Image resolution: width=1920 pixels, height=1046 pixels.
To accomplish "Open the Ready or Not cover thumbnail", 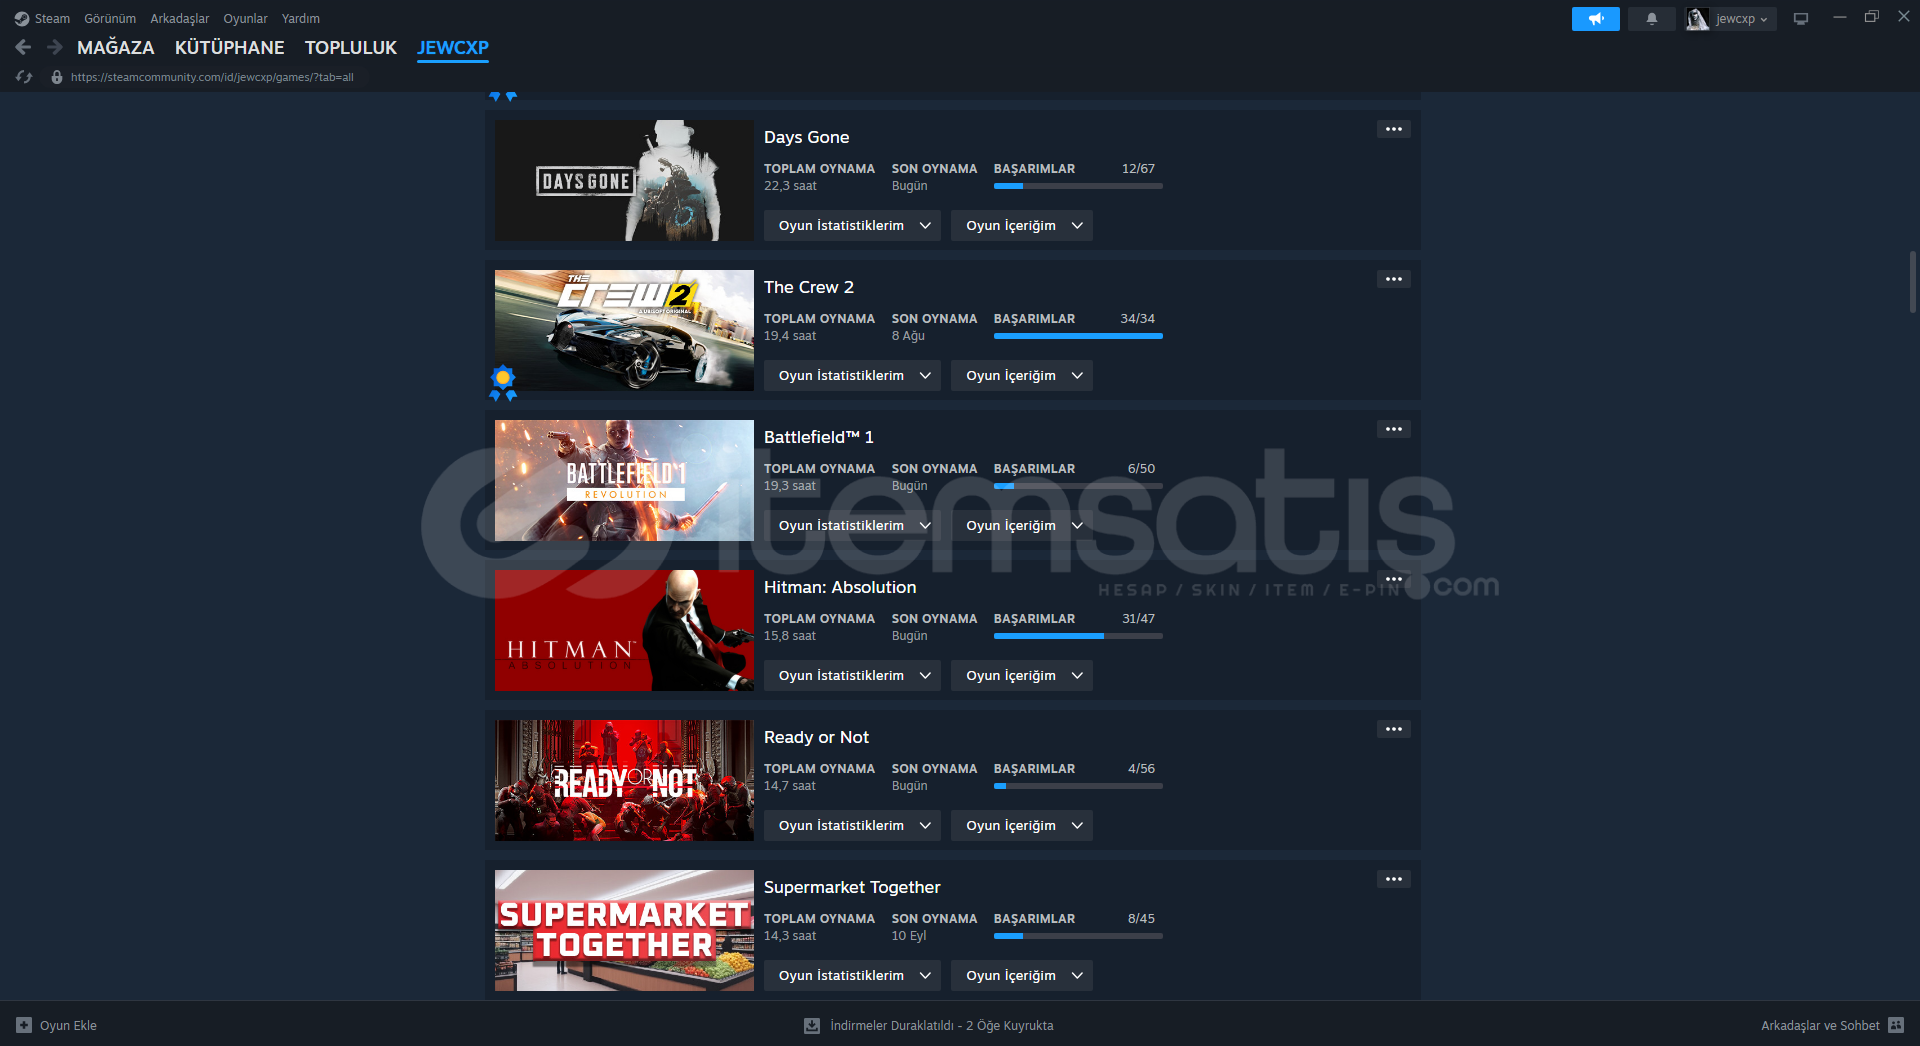I will 624,780.
